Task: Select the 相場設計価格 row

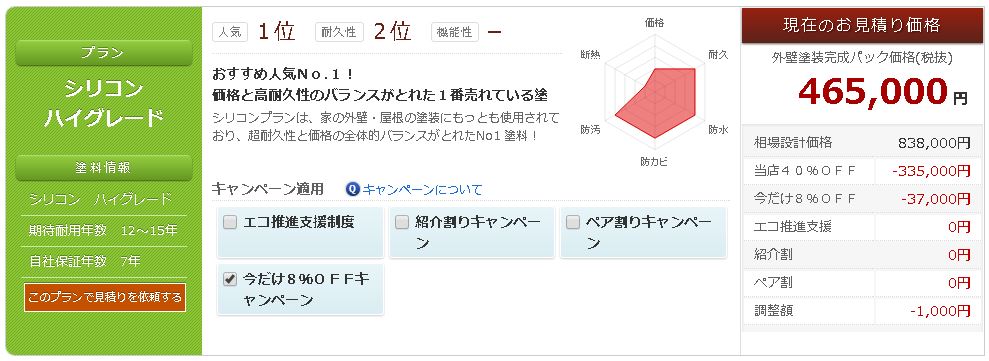Action: 862,143
